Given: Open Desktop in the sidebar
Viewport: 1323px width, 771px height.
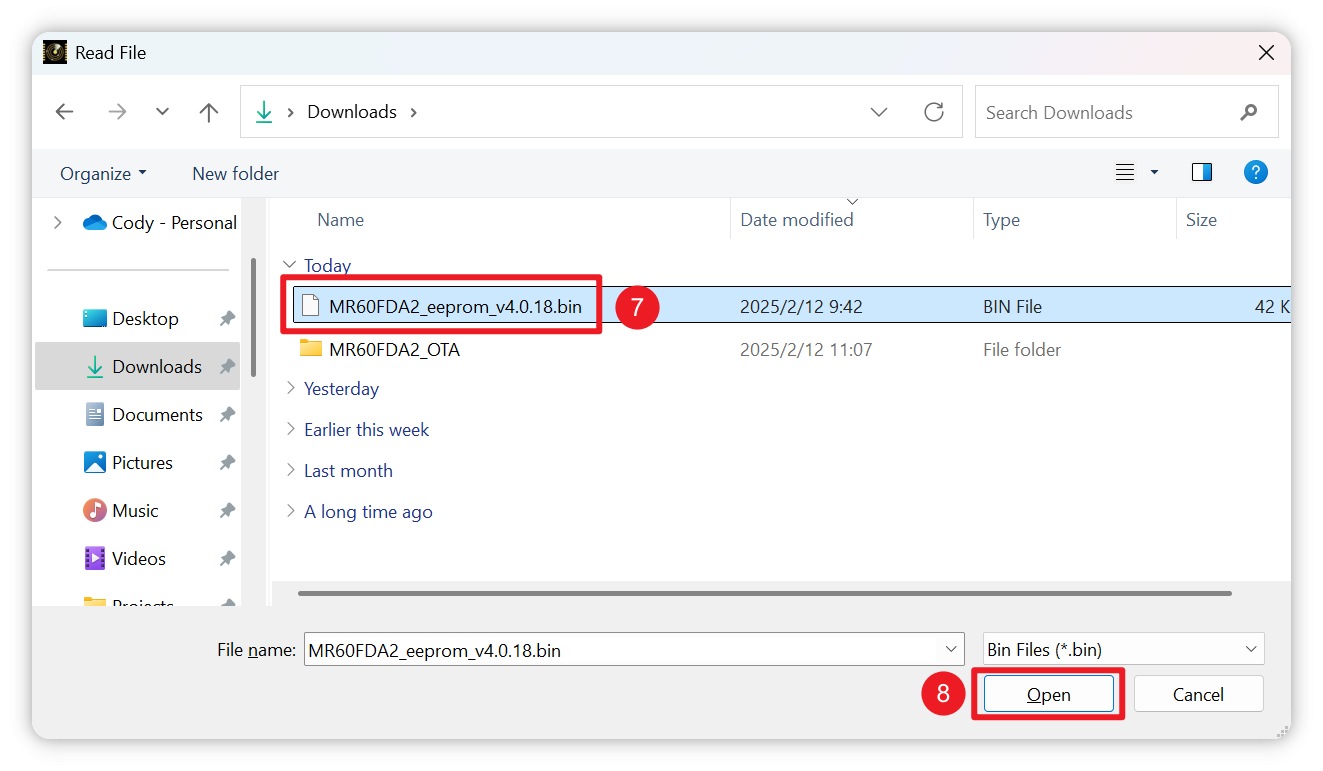Looking at the screenshot, I should pyautogui.click(x=145, y=318).
